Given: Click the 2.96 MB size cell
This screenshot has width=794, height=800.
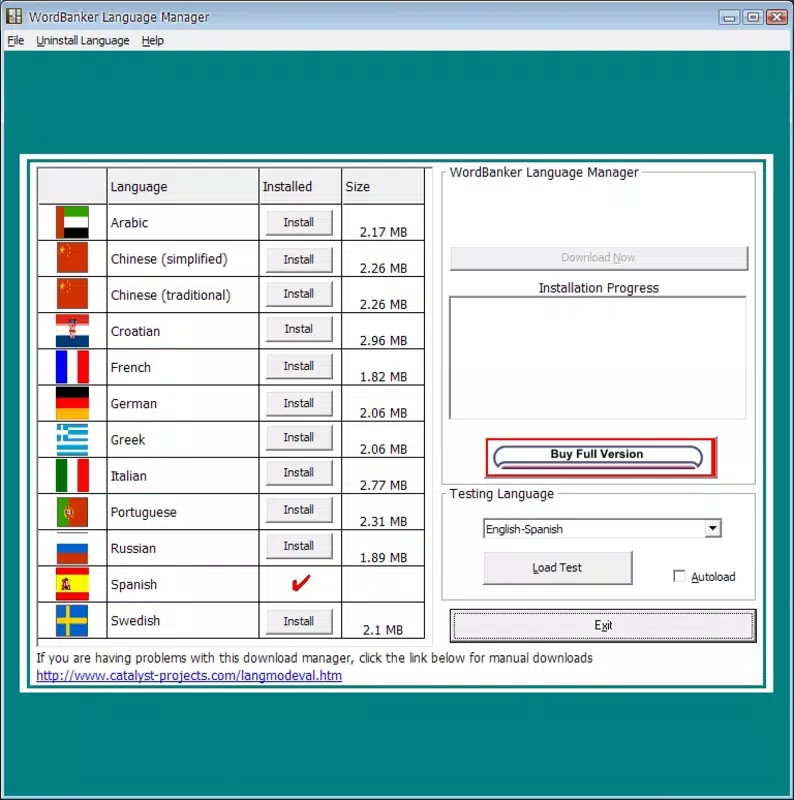Looking at the screenshot, I should point(383,331).
